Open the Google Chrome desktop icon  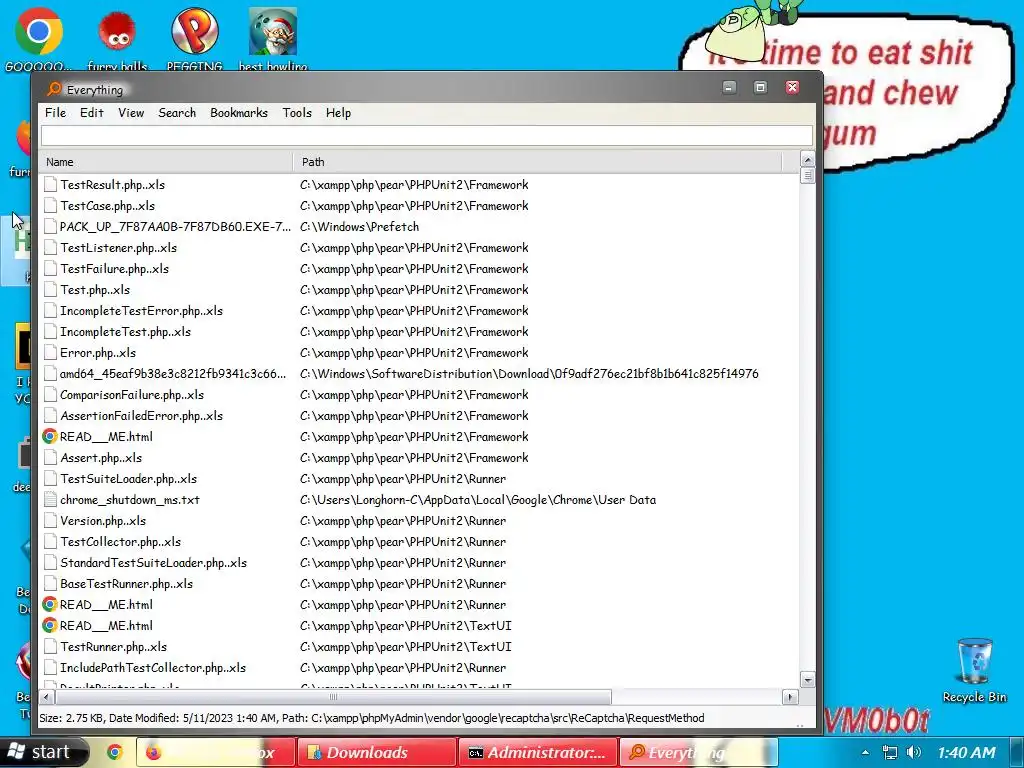(x=39, y=38)
